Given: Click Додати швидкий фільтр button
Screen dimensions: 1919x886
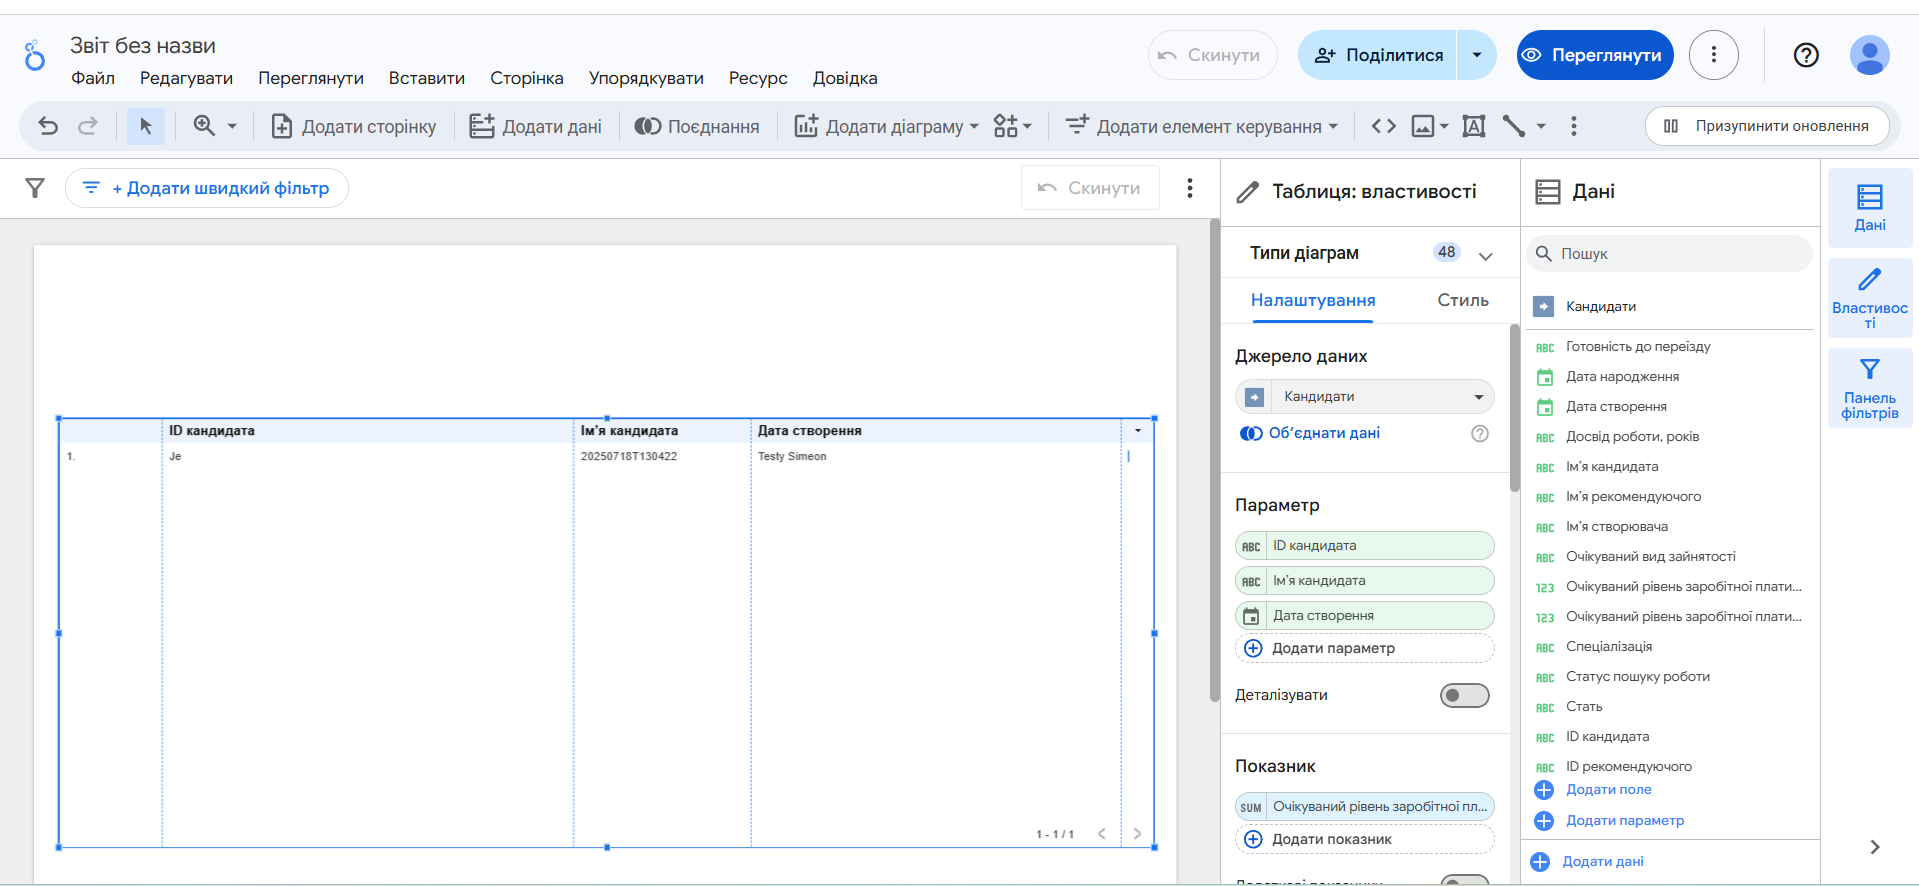Looking at the screenshot, I should tap(207, 188).
